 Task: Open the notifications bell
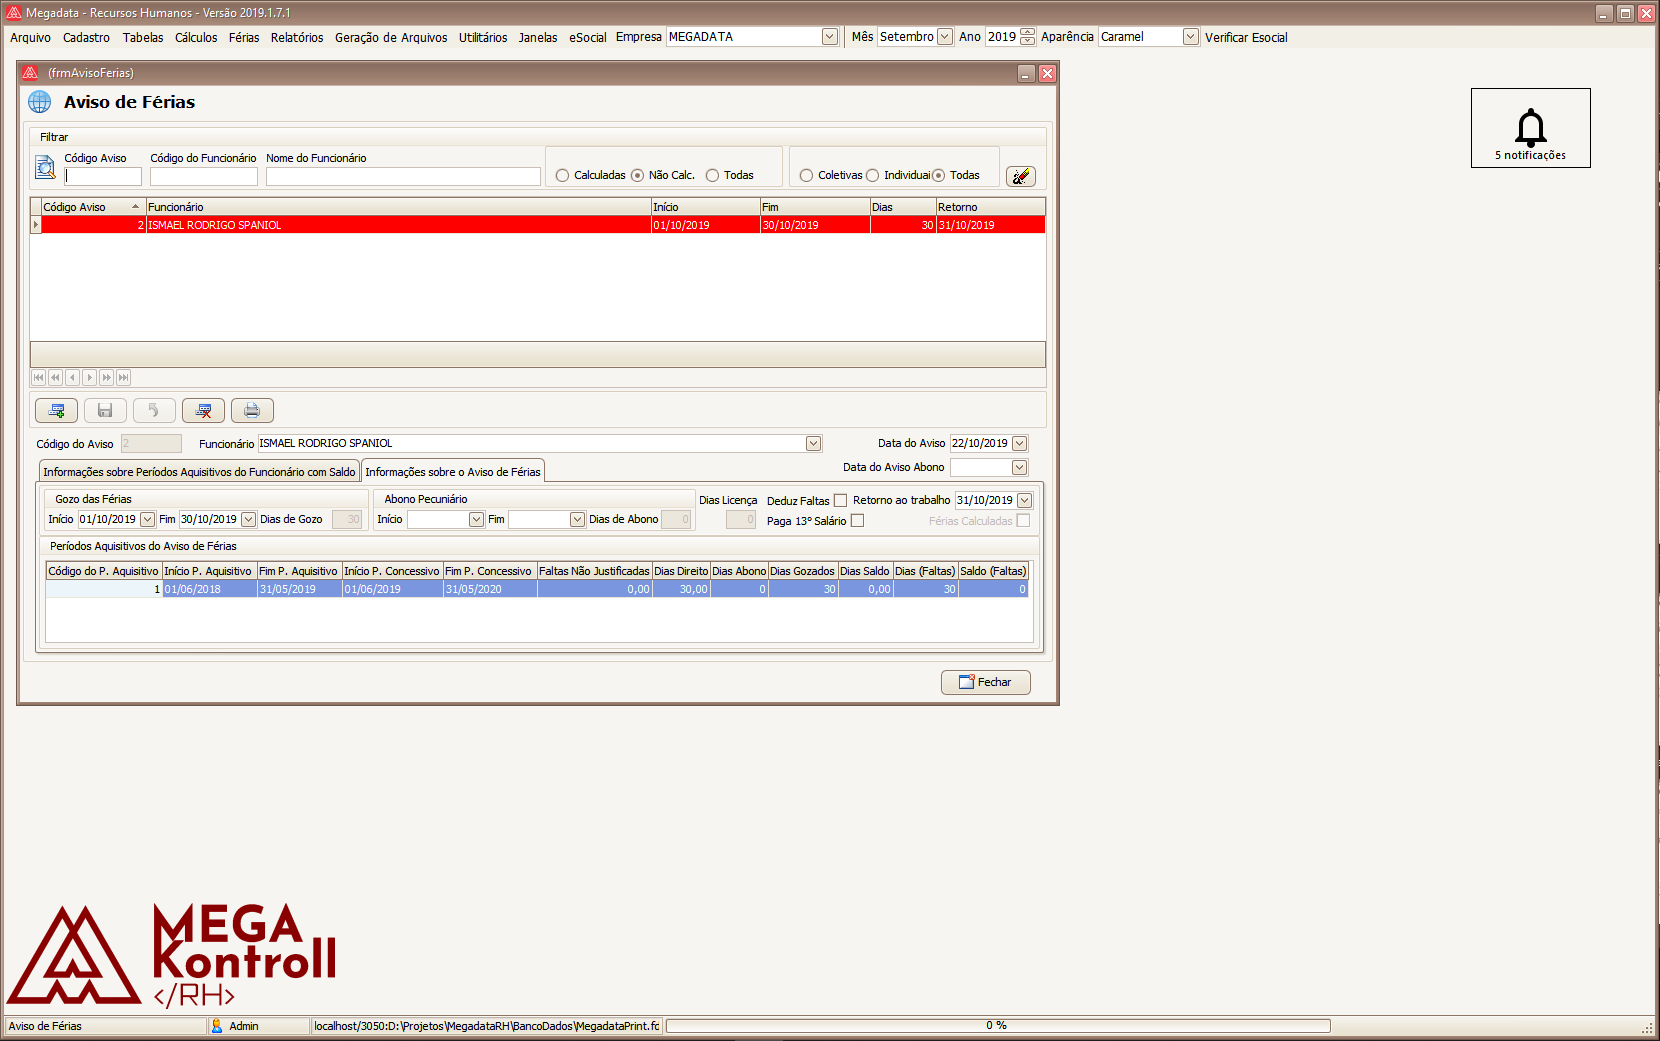pyautogui.click(x=1530, y=129)
